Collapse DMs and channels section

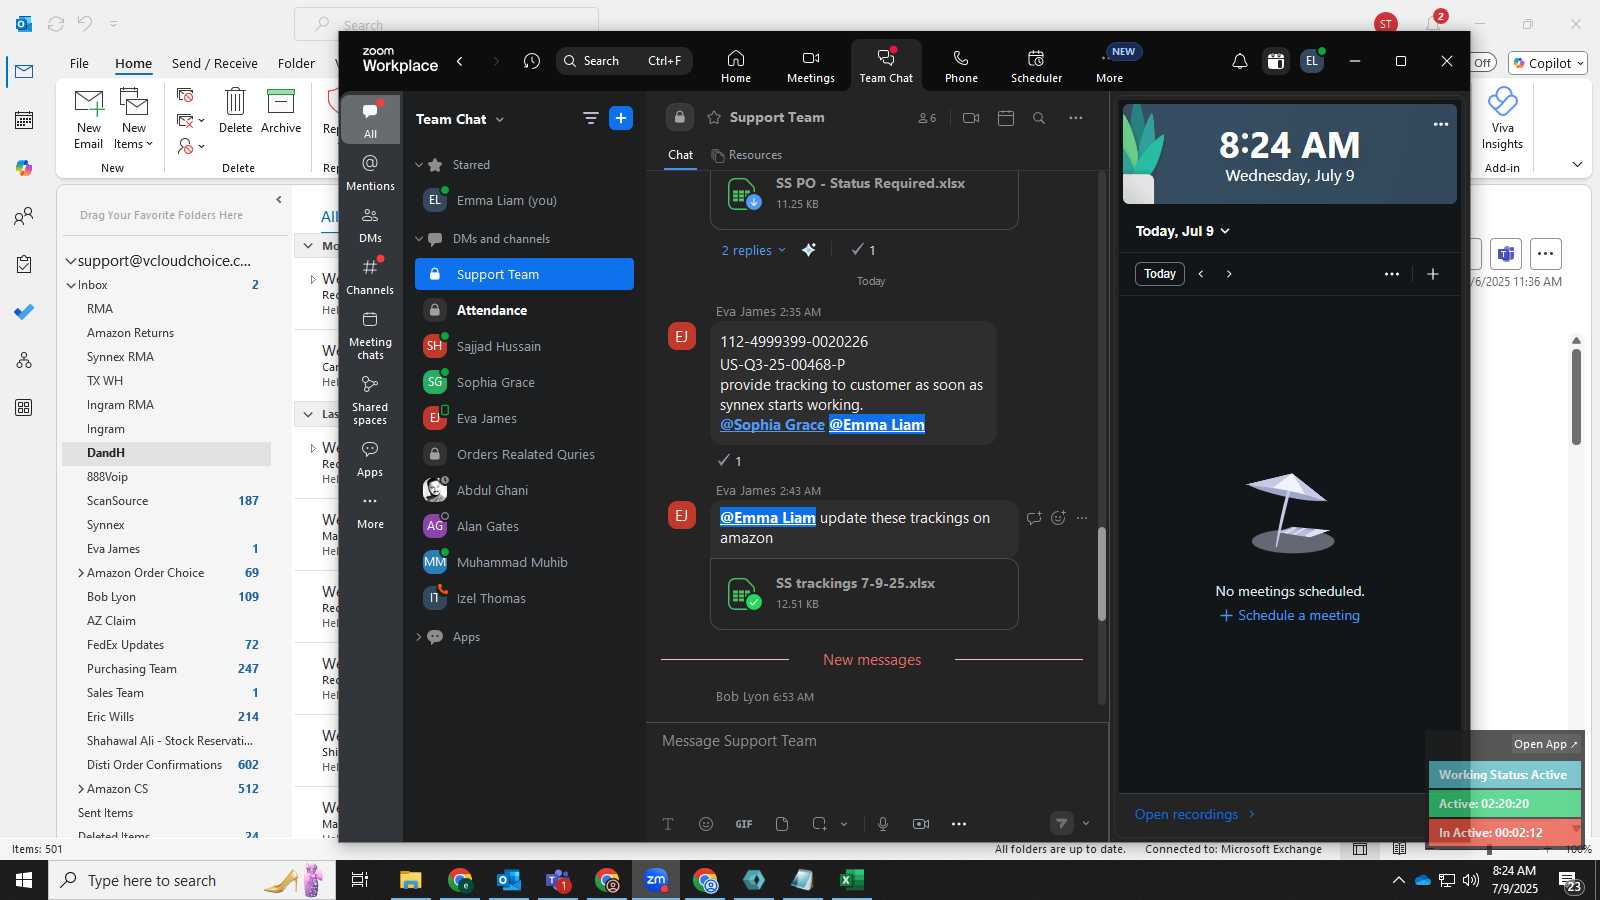(x=419, y=239)
